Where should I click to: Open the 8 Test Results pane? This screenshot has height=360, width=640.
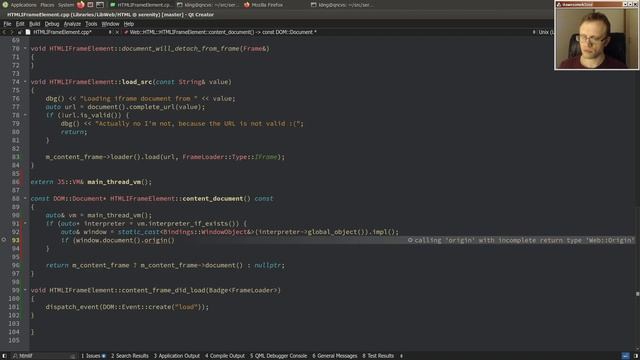click(378, 356)
